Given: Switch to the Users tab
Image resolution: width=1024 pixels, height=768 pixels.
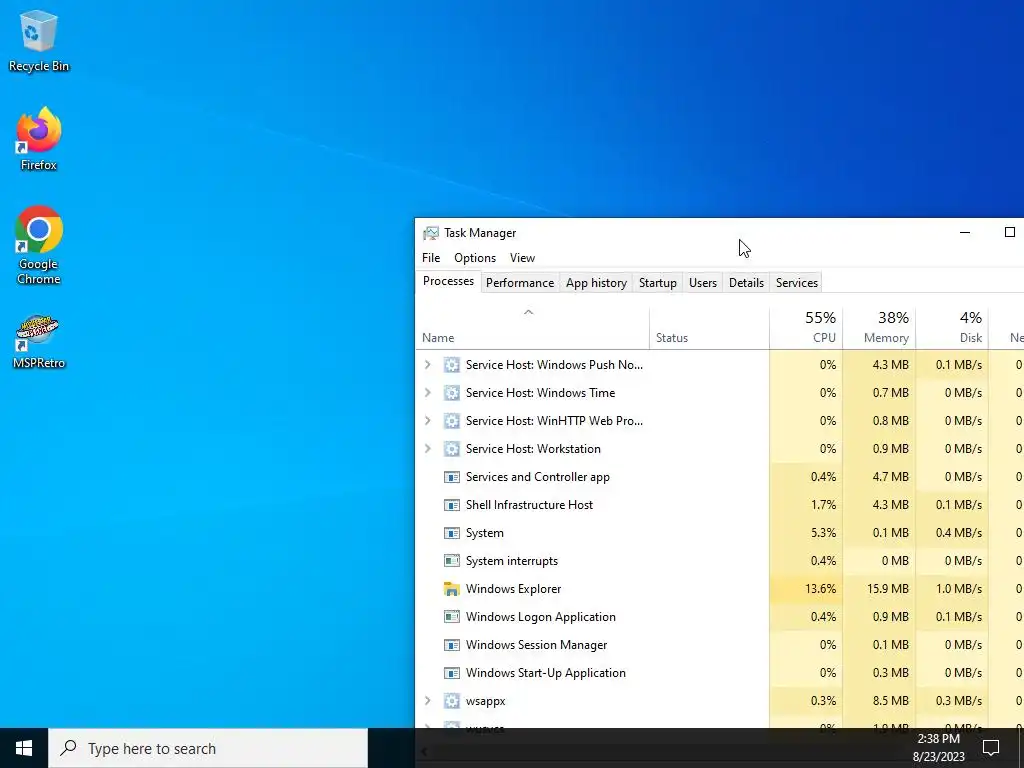Looking at the screenshot, I should [703, 283].
